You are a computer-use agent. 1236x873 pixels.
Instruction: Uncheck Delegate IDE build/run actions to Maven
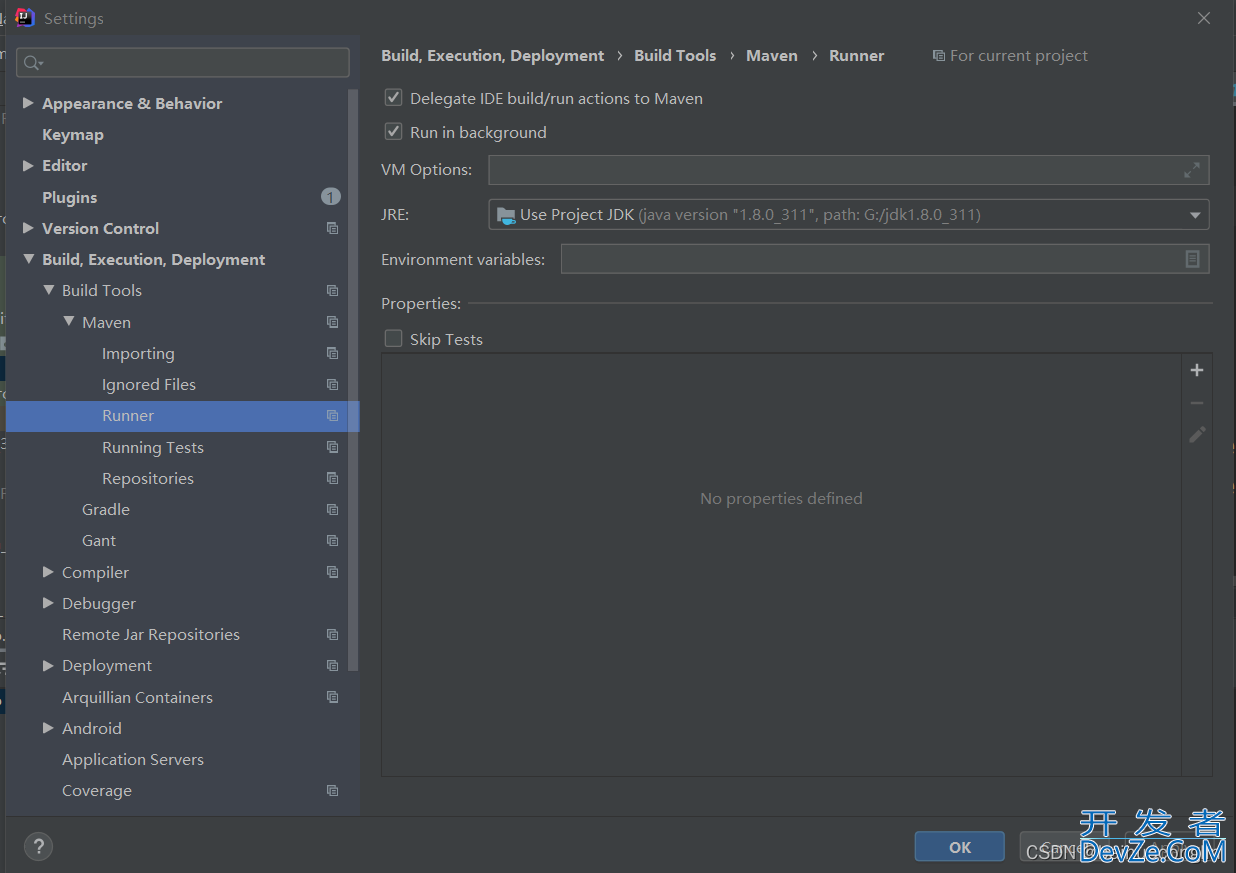(x=394, y=98)
